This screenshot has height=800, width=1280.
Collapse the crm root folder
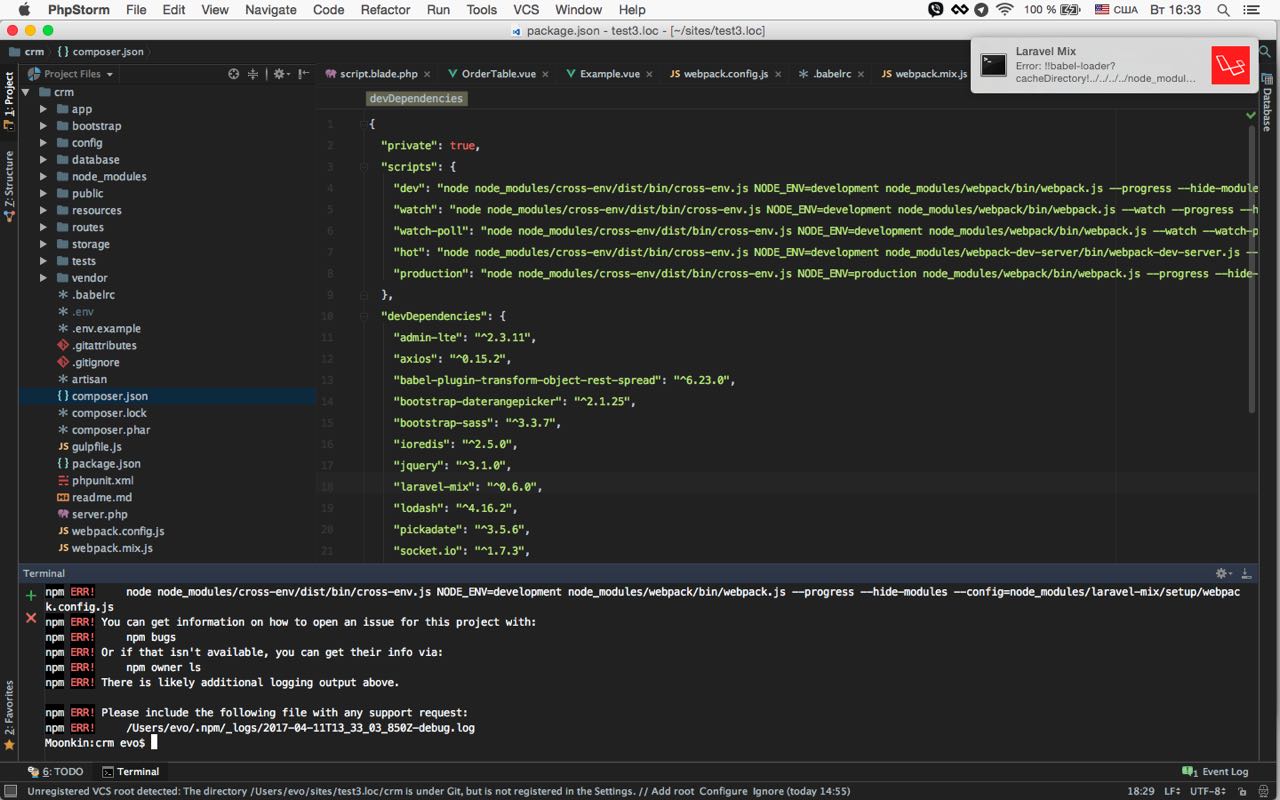26,92
